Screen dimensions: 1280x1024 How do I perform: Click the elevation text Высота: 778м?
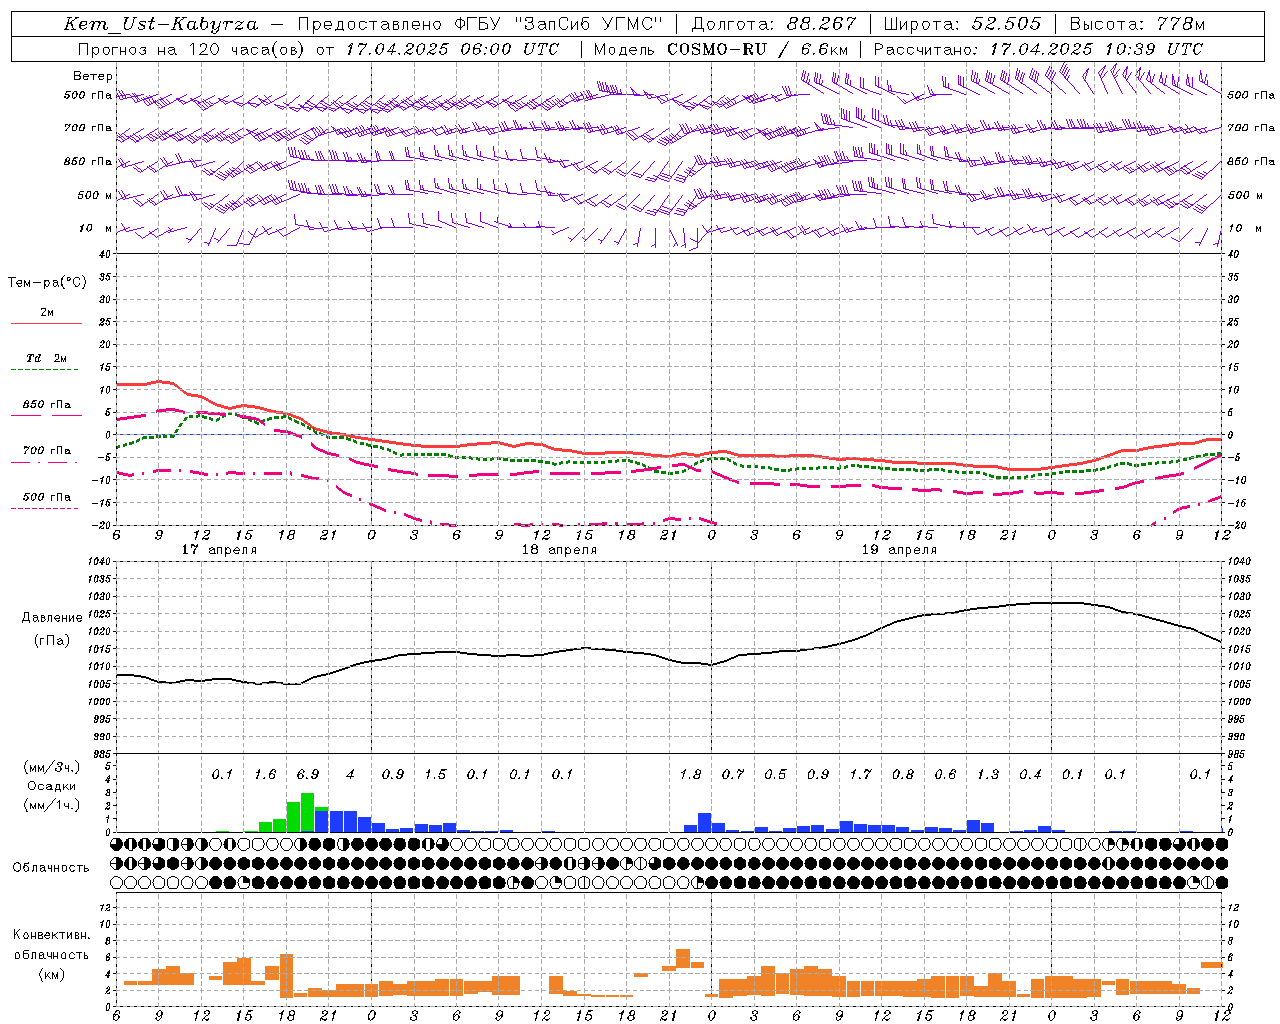(x=1137, y=24)
